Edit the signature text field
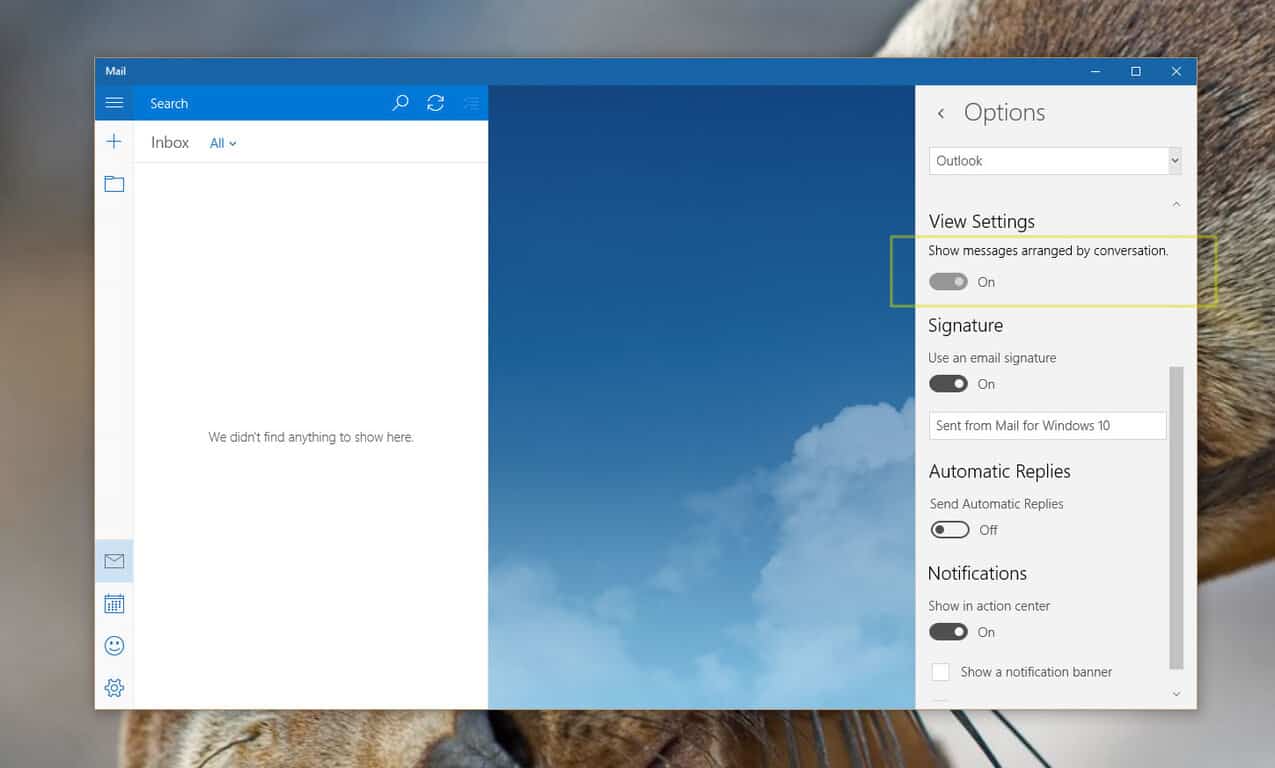This screenshot has height=768, width=1275. 1047,425
